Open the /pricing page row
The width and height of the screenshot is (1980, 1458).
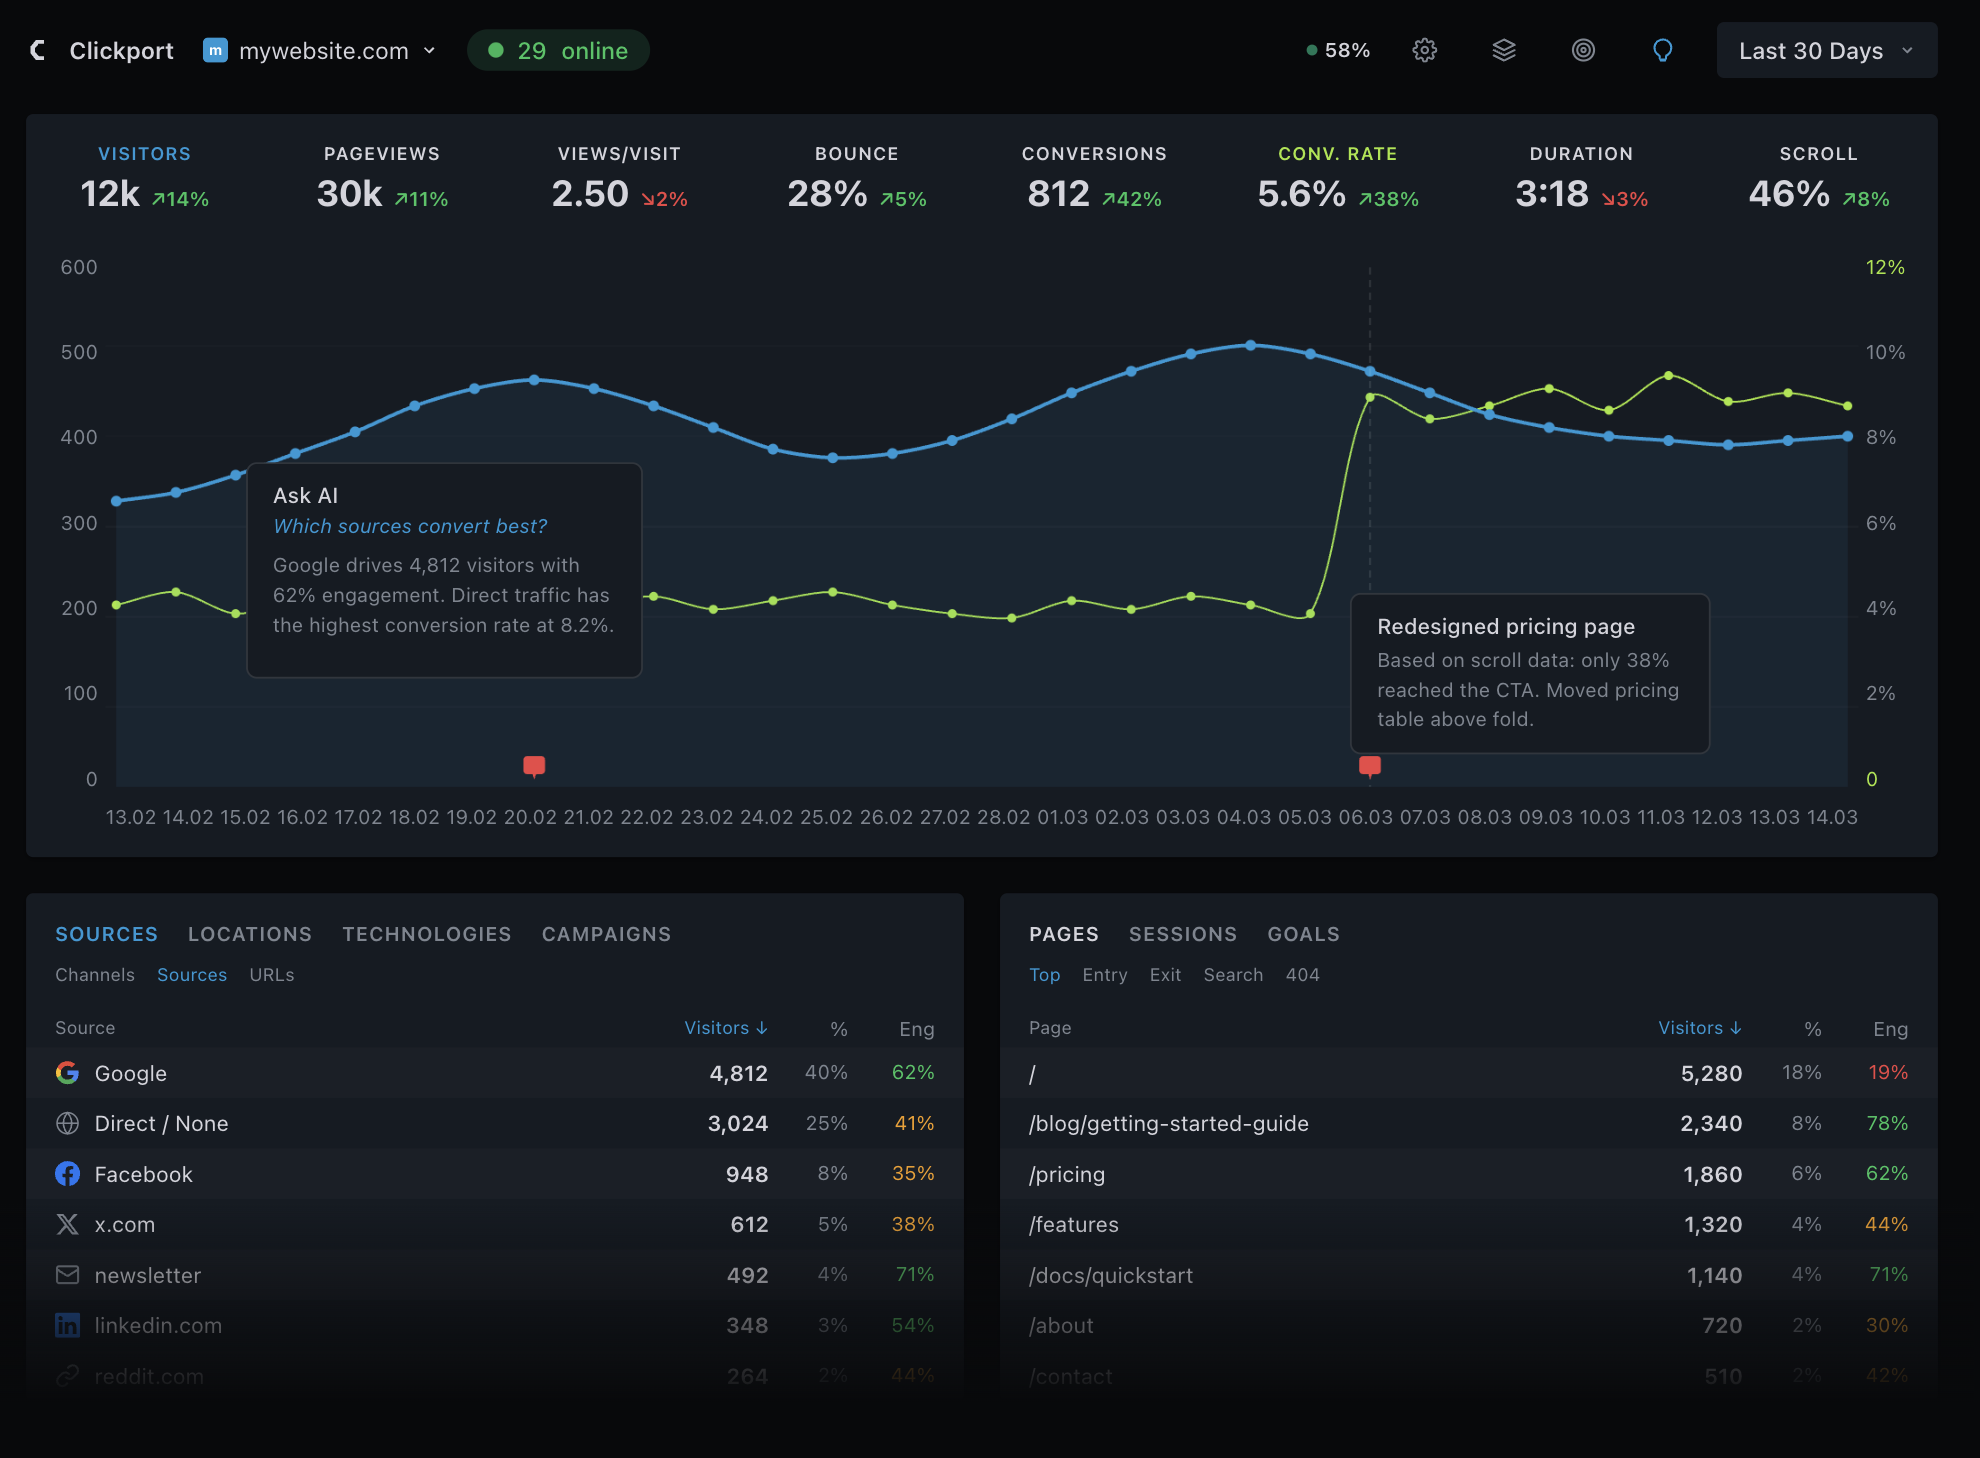coord(1067,1174)
